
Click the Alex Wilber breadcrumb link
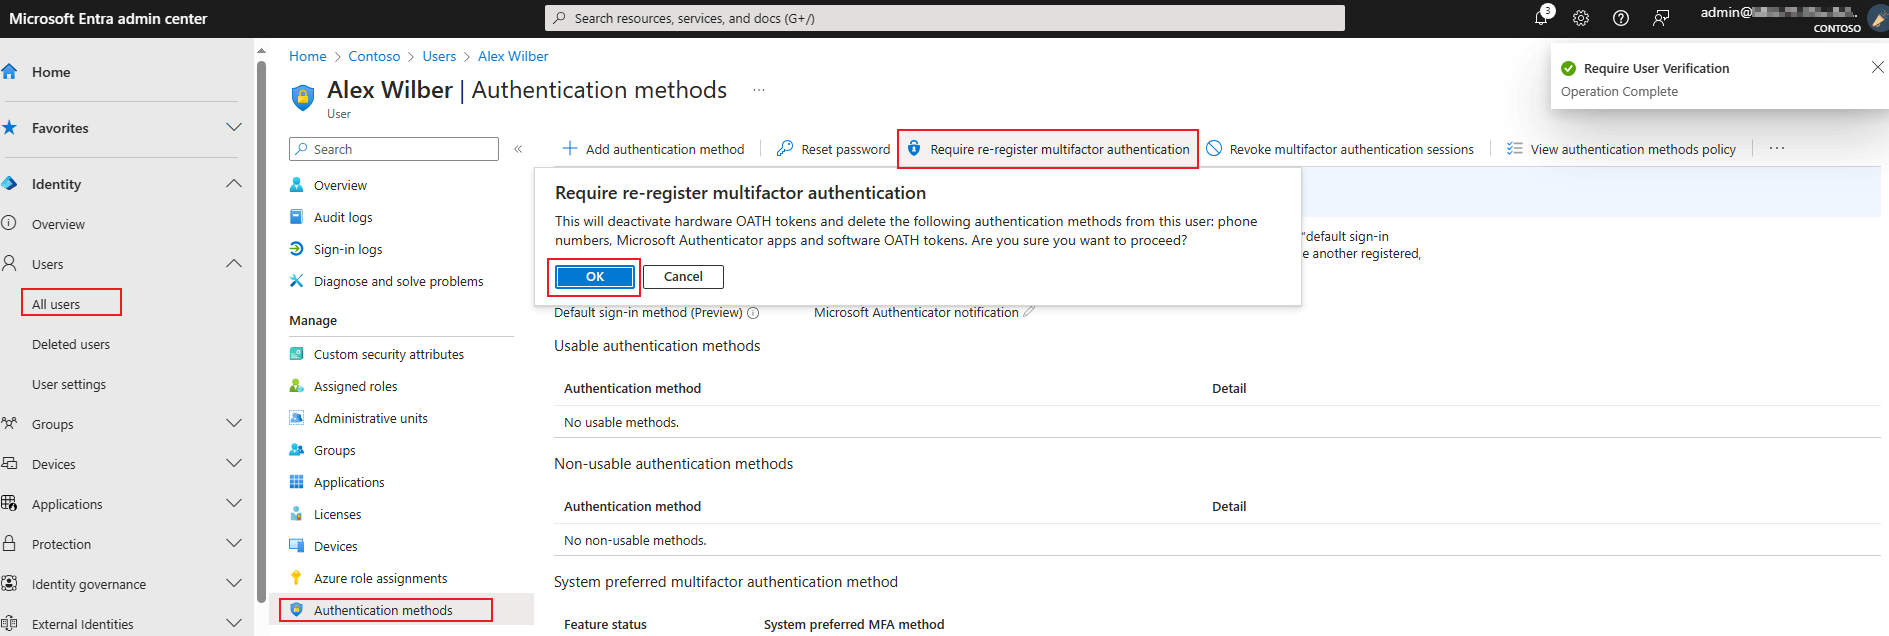(x=513, y=56)
